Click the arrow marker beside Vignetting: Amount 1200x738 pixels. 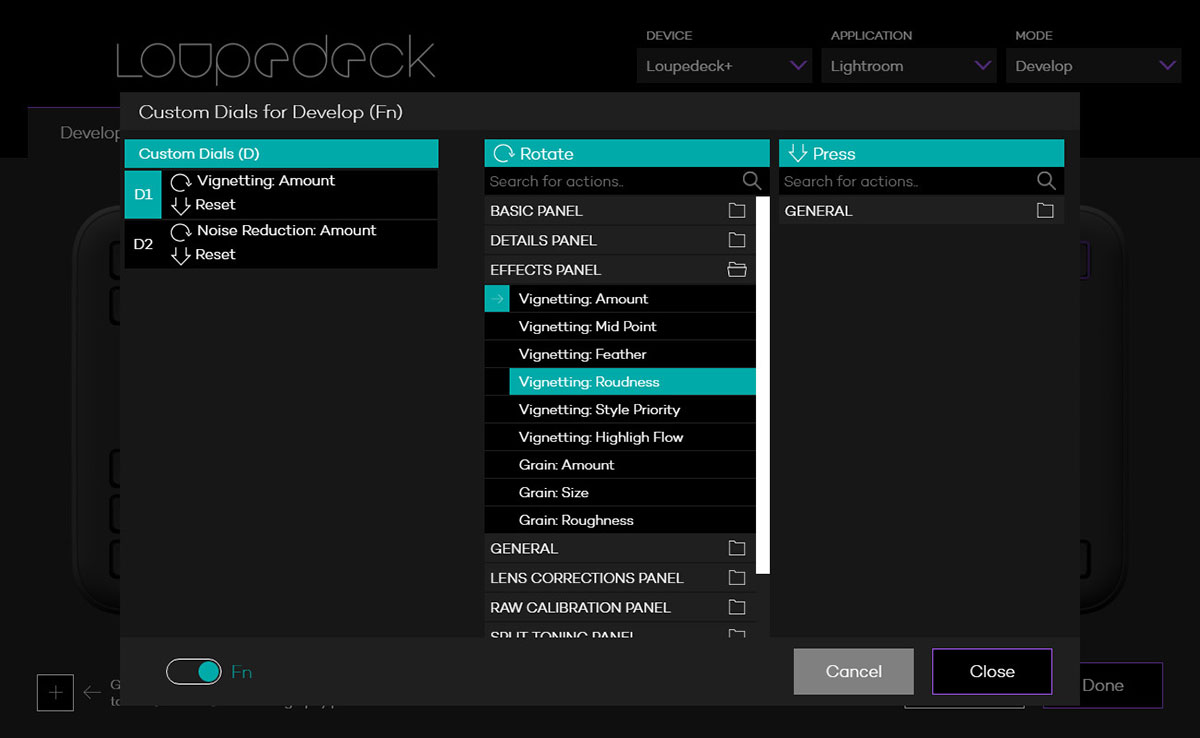[x=497, y=299]
